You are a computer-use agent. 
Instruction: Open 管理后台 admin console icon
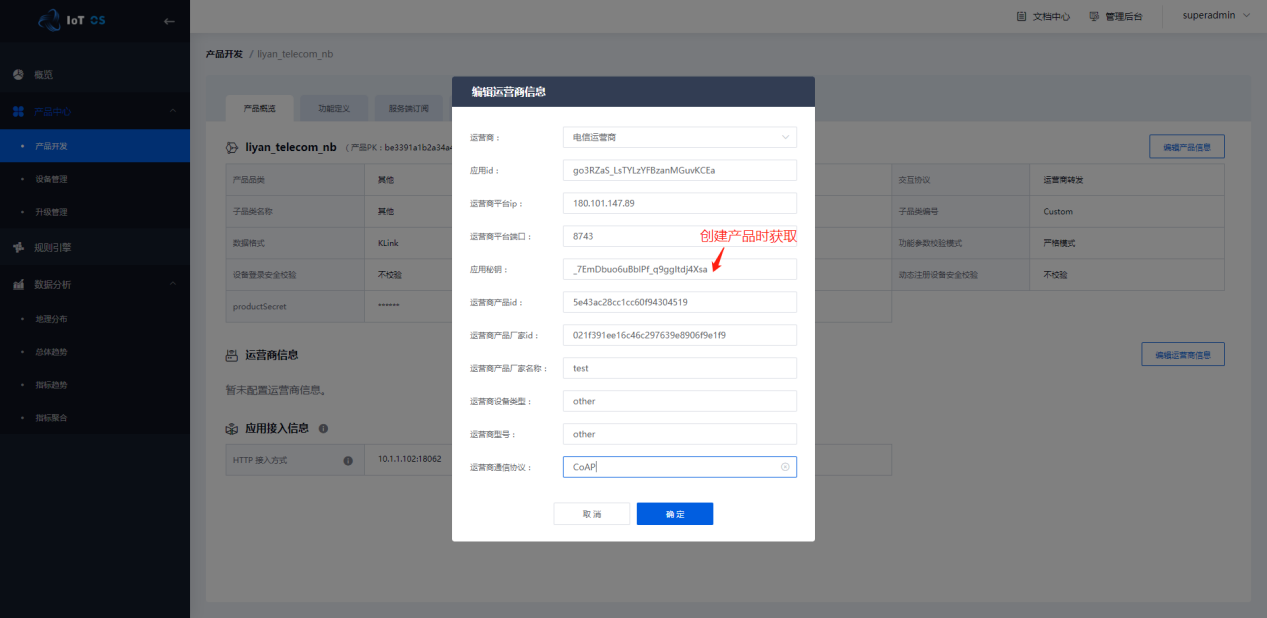click(1094, 17)
